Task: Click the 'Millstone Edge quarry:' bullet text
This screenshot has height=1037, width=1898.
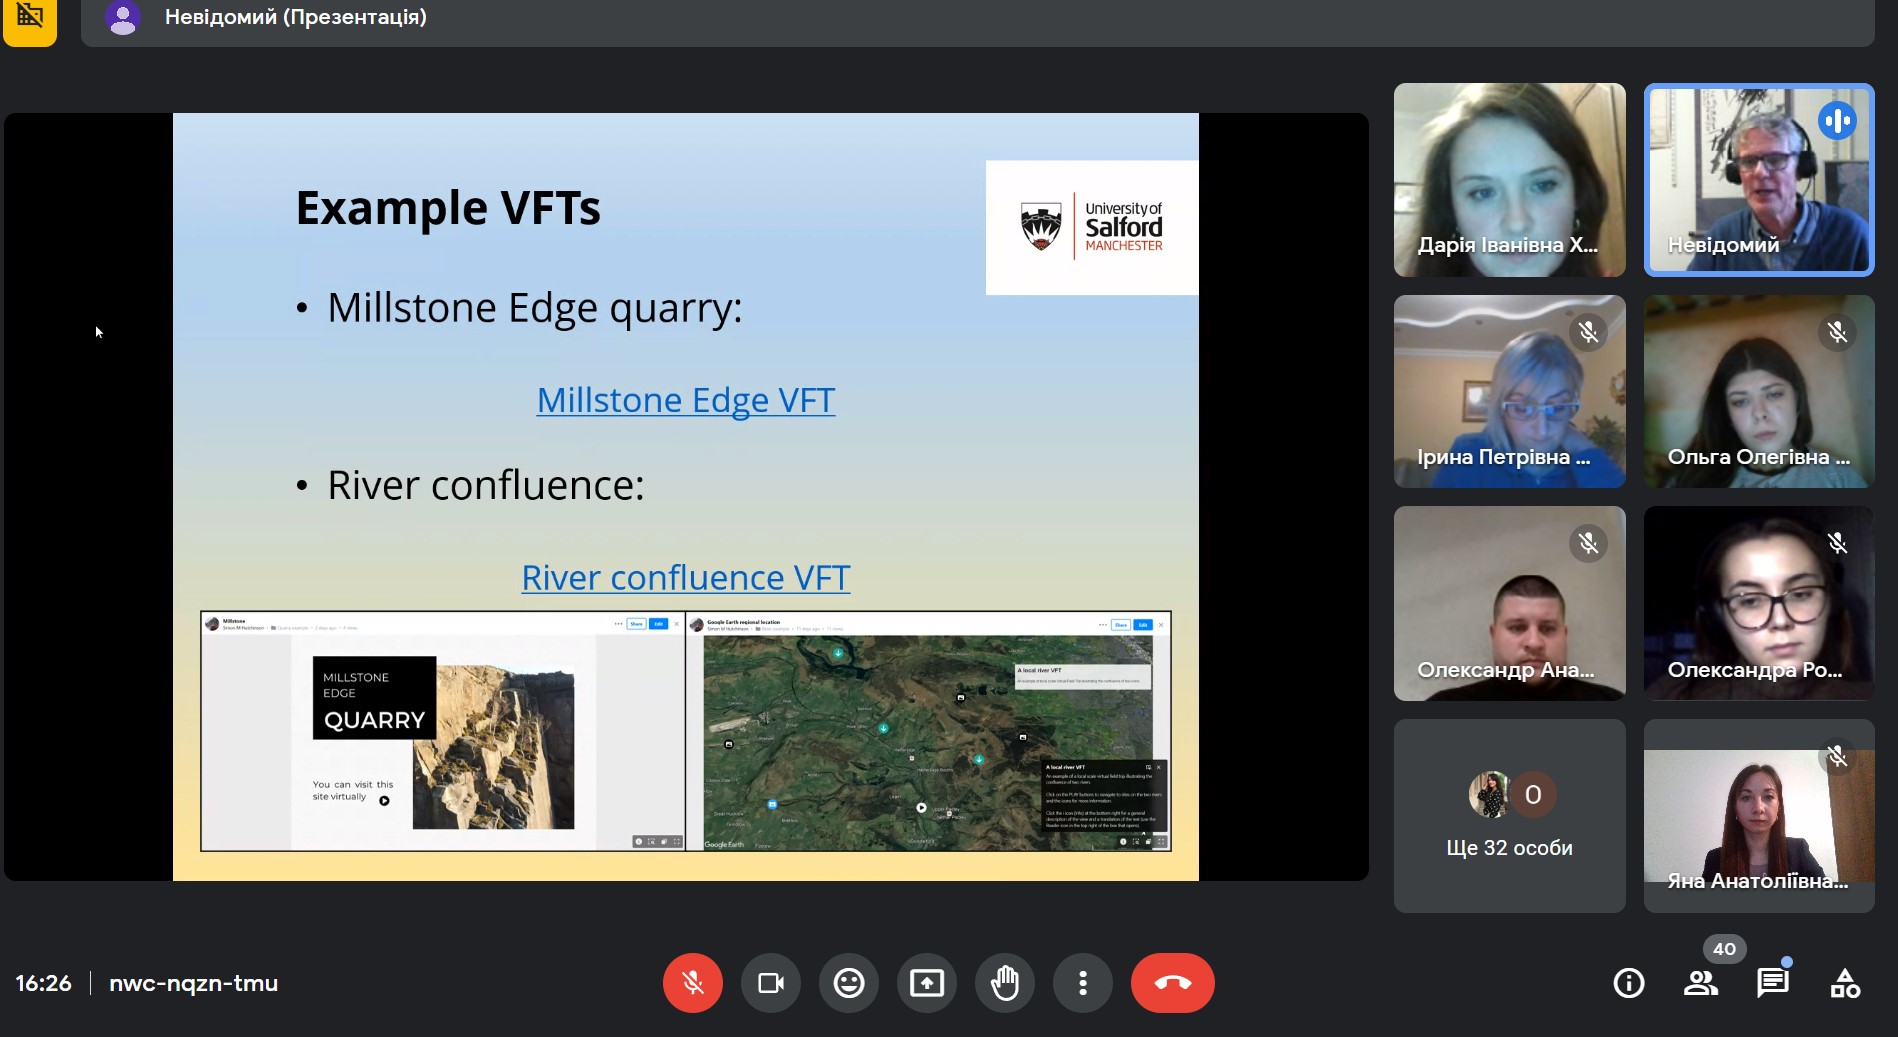Action: point(535,308)
